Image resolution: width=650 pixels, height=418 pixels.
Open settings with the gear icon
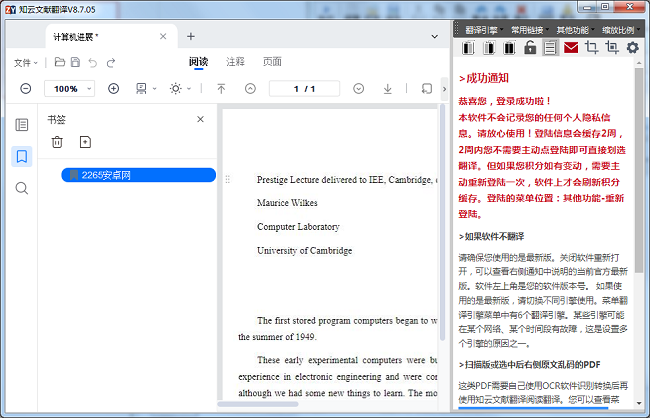(x=632, y=47)
